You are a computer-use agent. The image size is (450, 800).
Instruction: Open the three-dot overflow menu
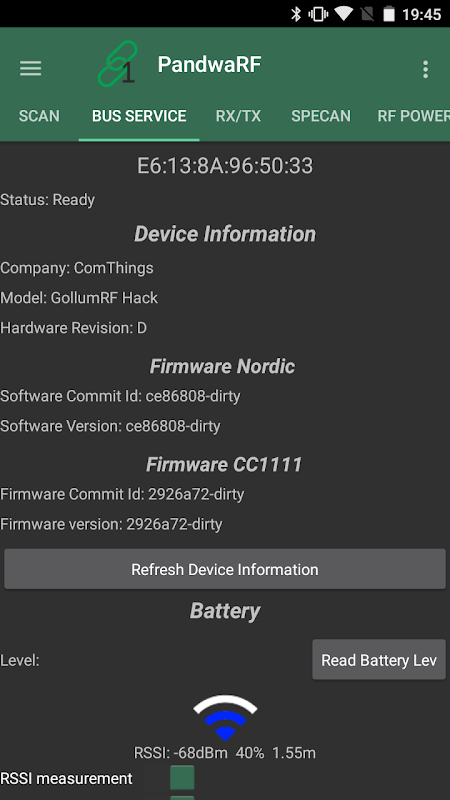[x=426, y=69]
